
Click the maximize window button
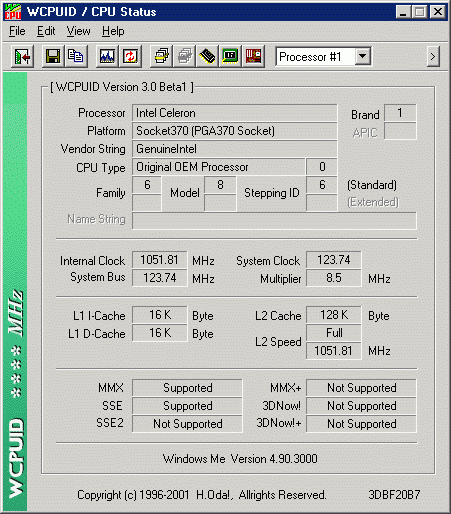coord(419,12)
